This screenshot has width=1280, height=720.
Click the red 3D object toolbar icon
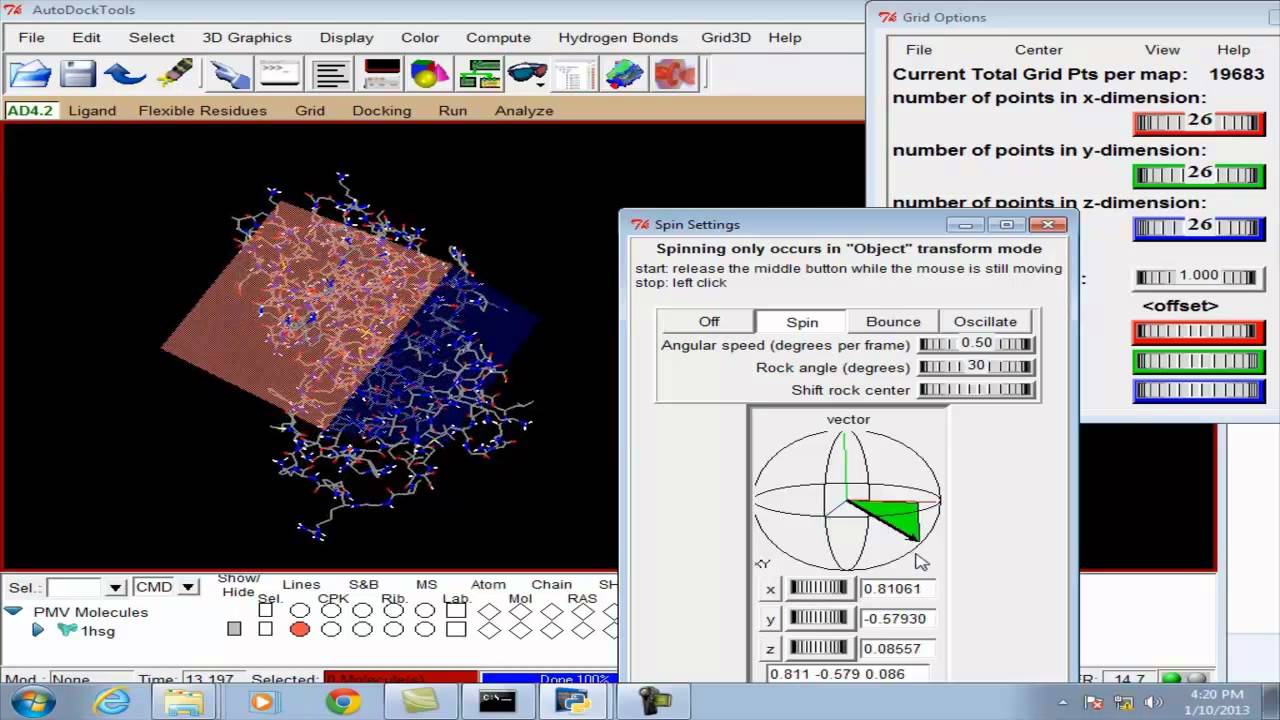pos(674,74)
